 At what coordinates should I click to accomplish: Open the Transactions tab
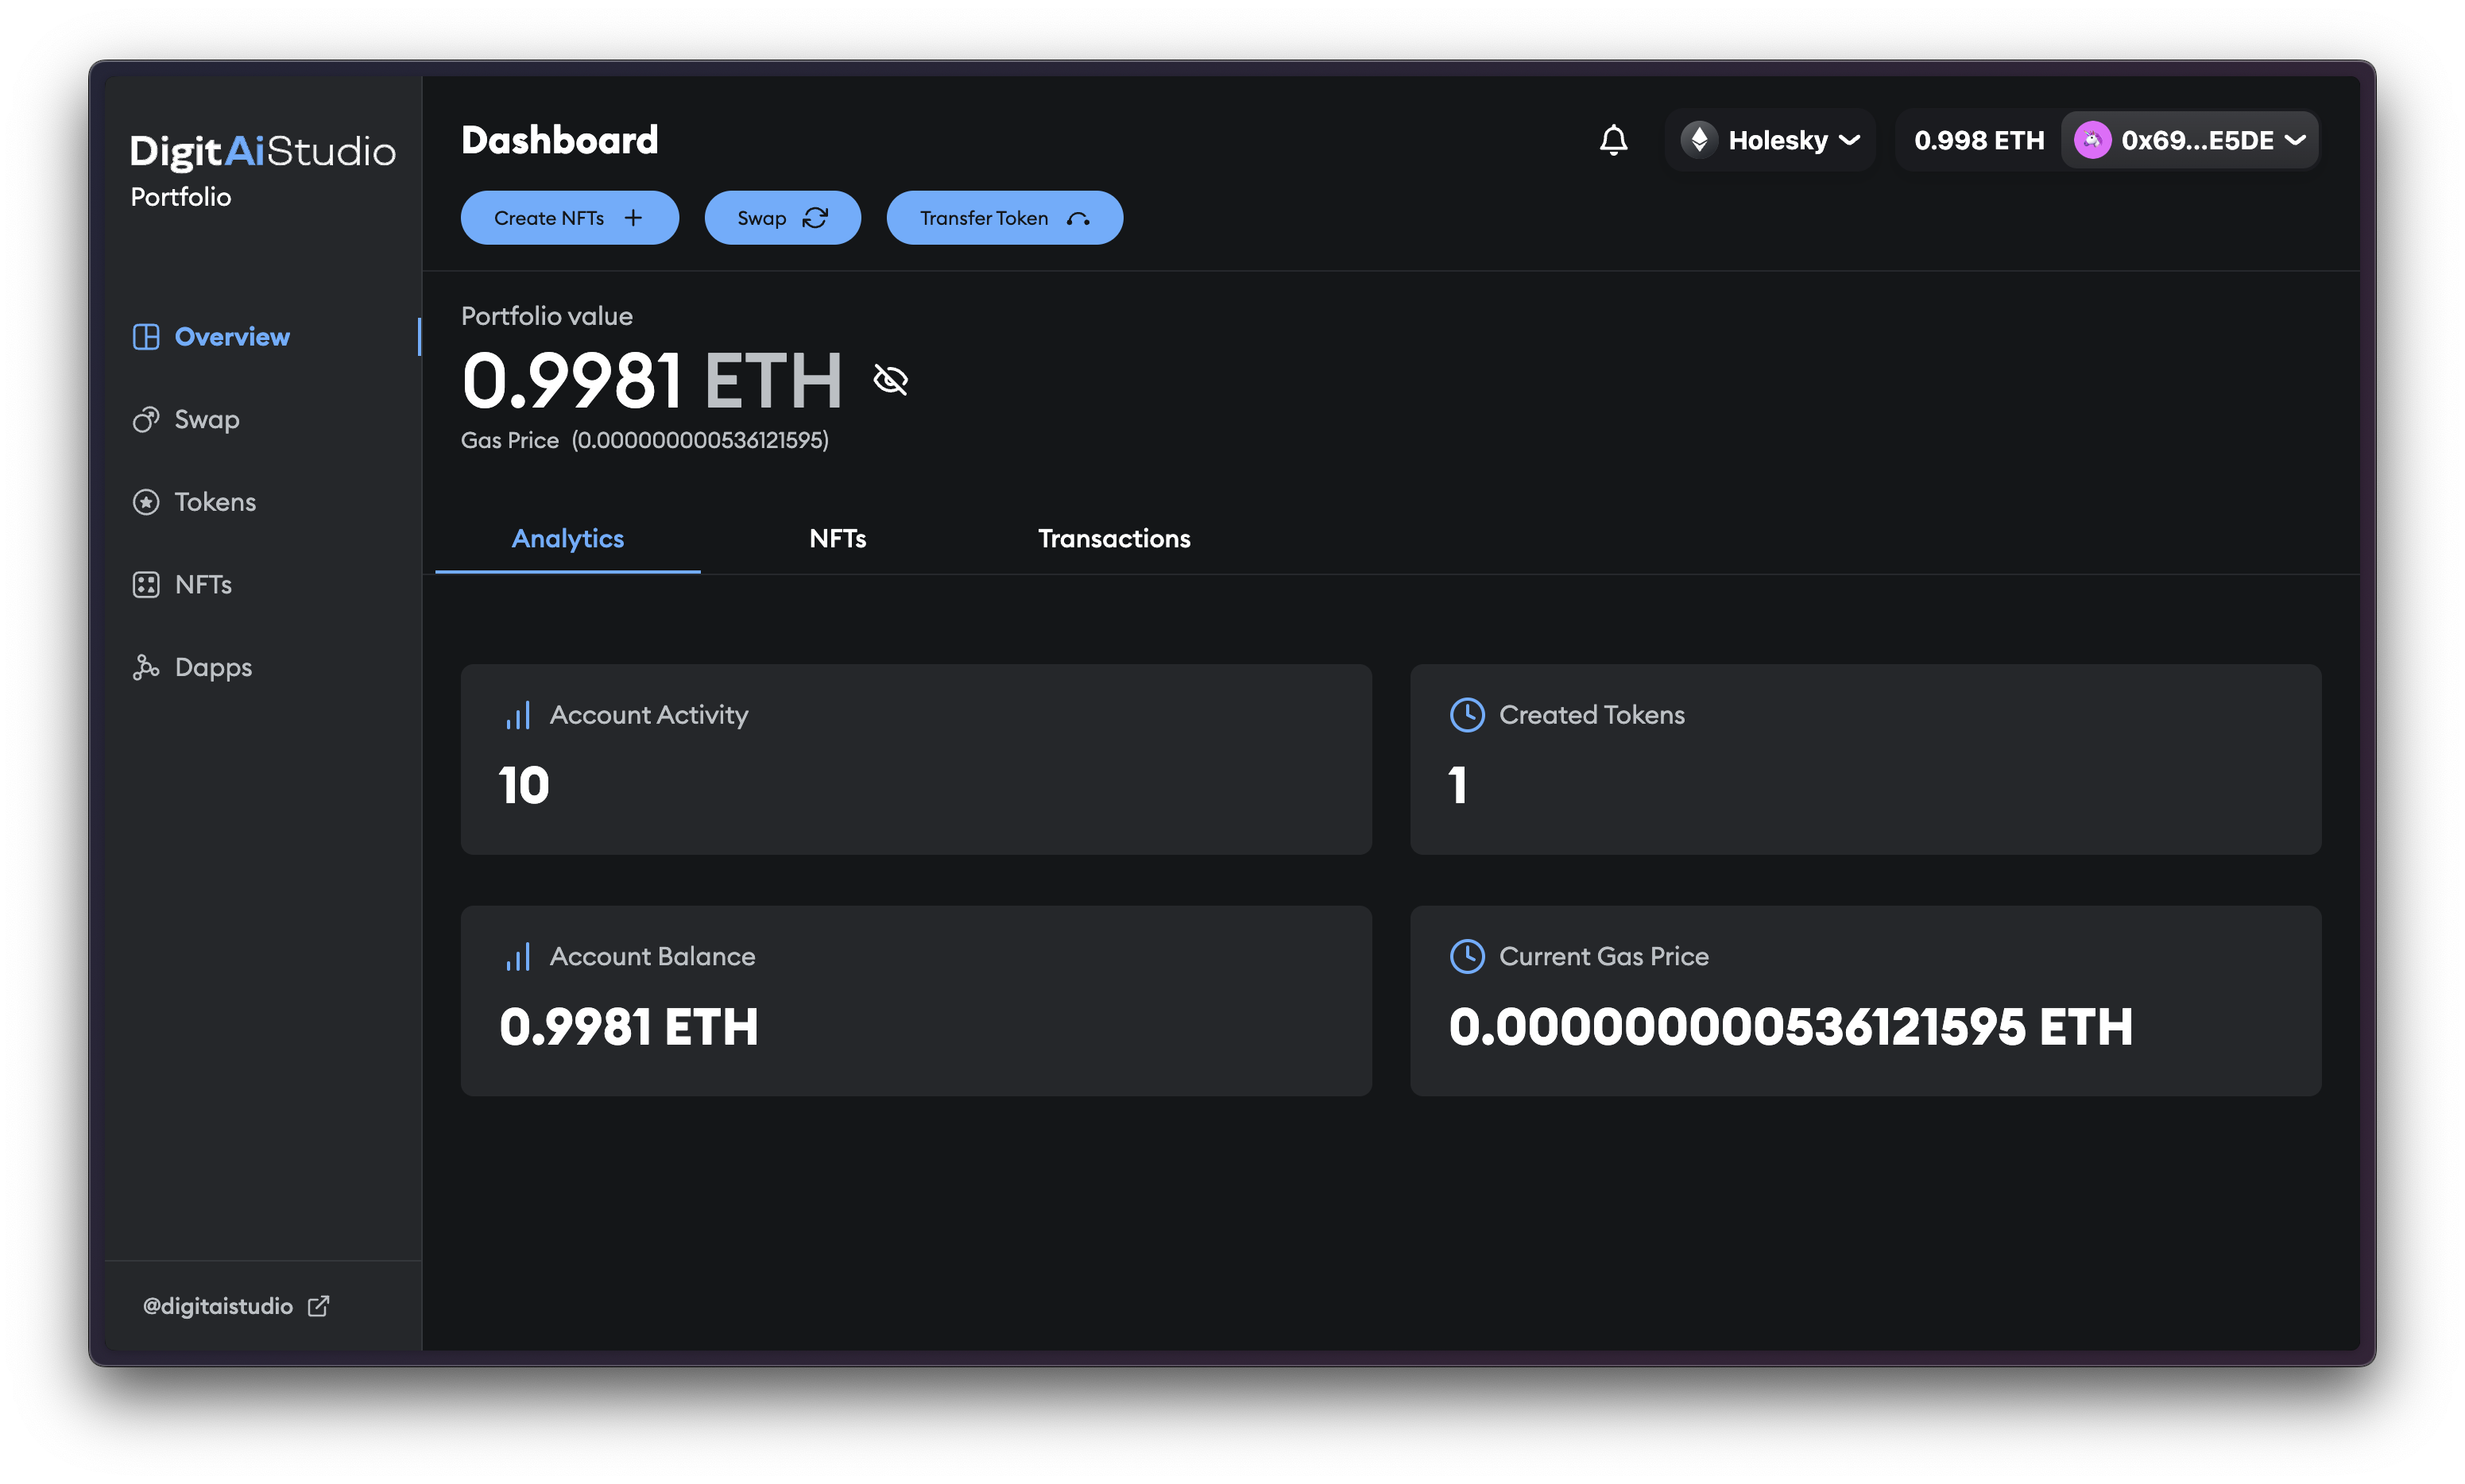1114,539
